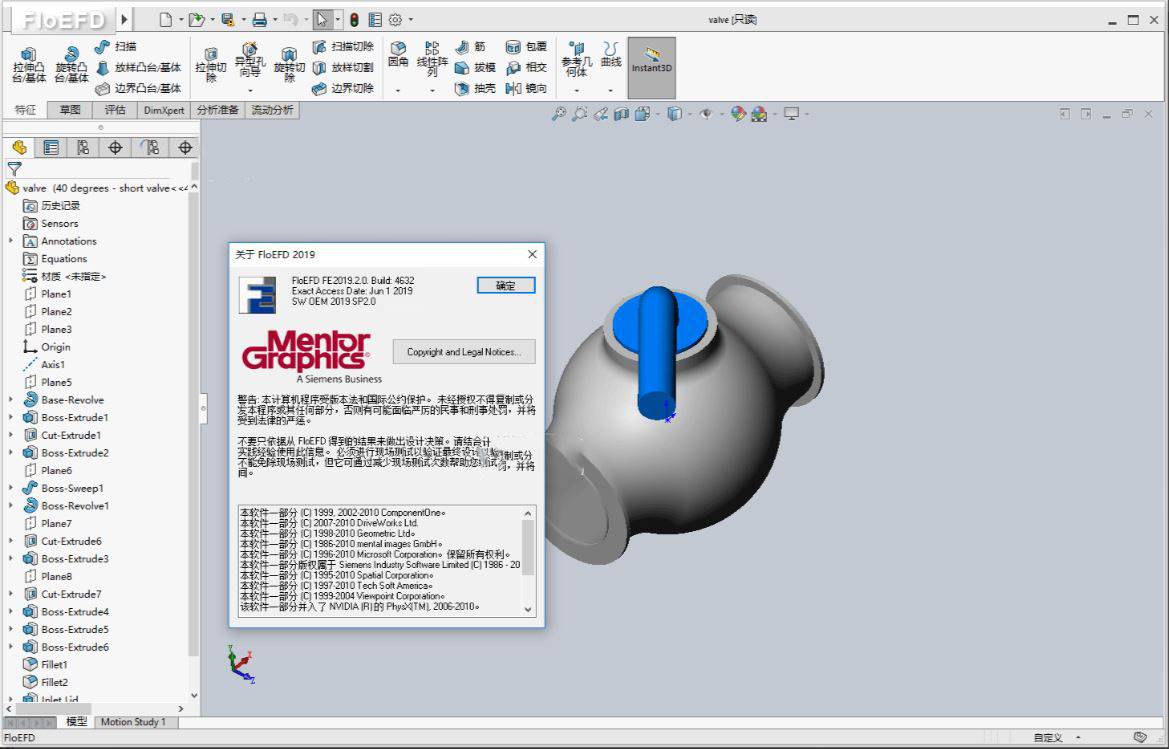Toggle the Hide/Show Items eye icon
This screenshot has height=749, width=1169.
705,114
